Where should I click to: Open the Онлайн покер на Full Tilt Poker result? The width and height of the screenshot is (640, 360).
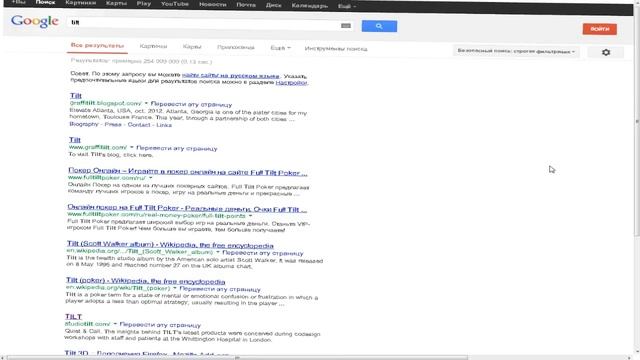[187, 208]
